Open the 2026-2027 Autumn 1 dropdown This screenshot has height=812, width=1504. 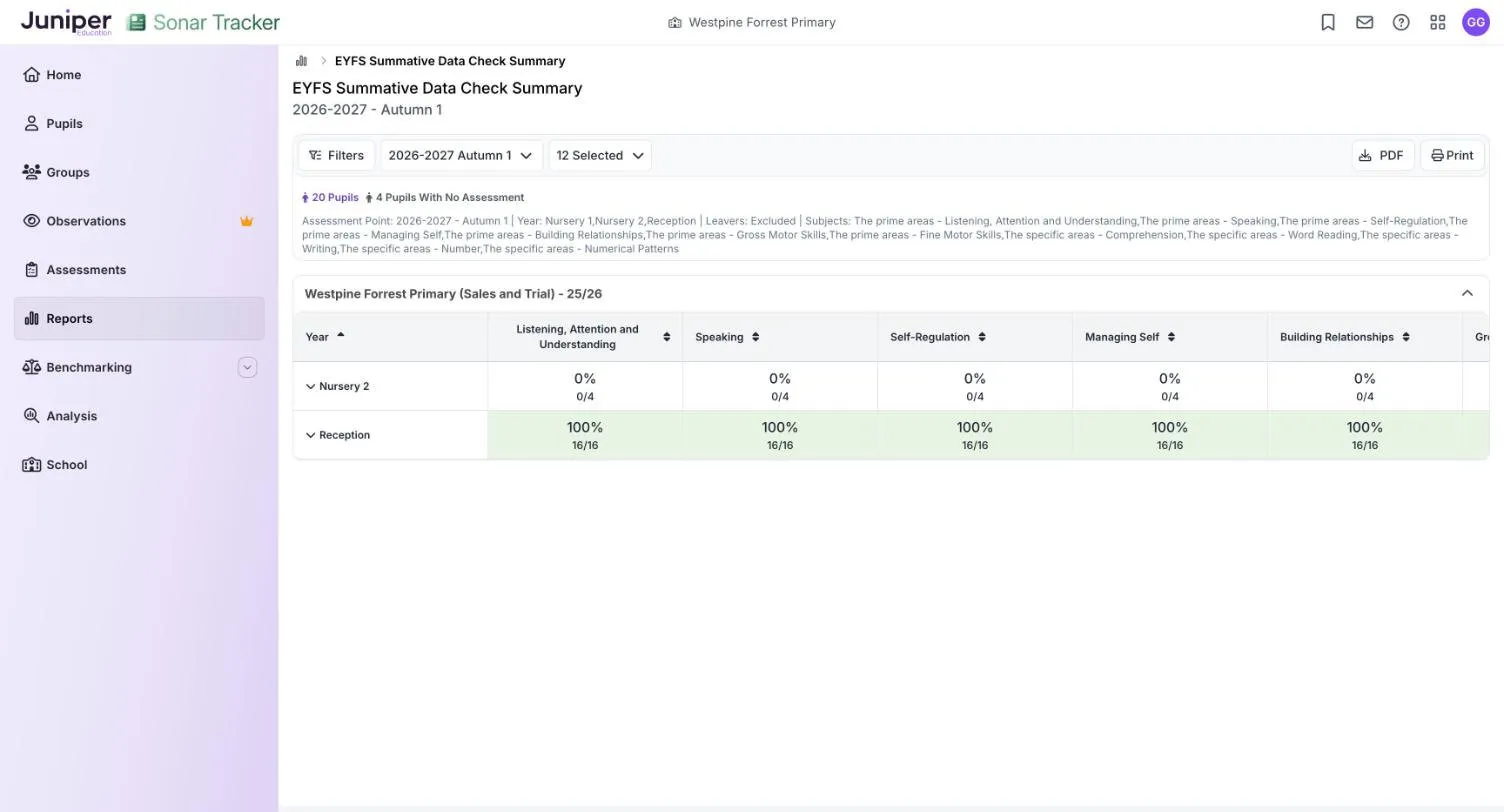[461, 156]
